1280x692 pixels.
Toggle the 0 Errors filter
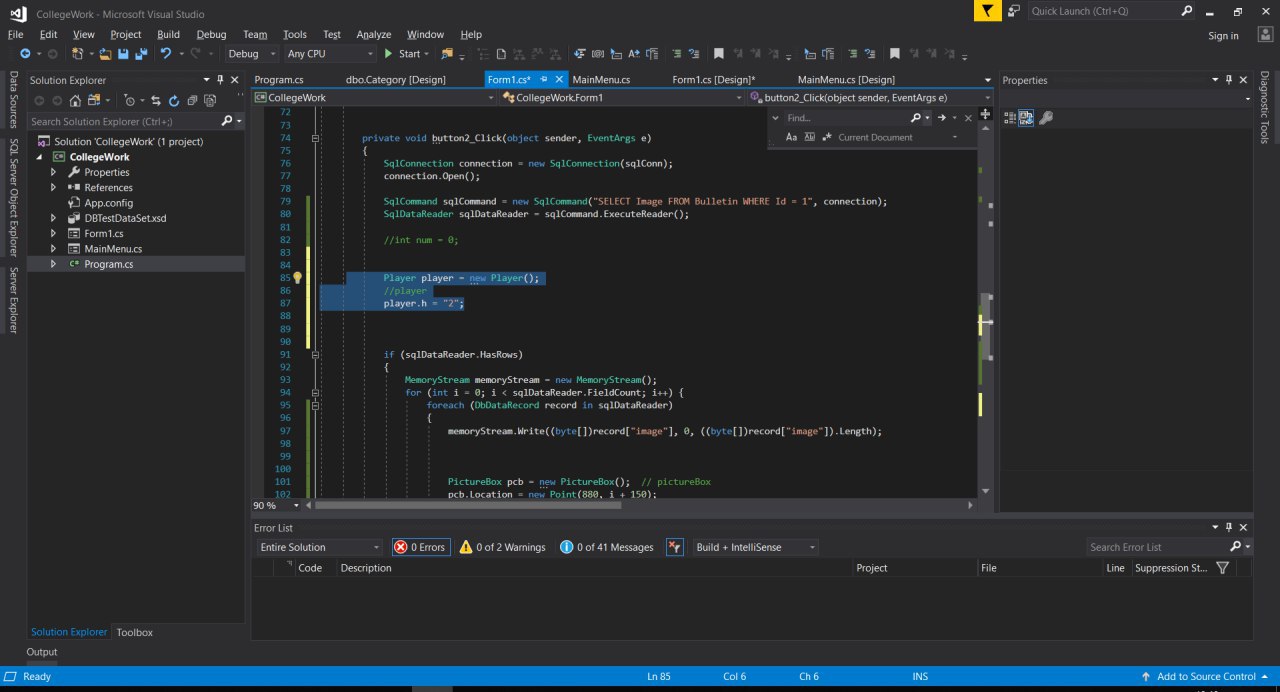[420, 547]
